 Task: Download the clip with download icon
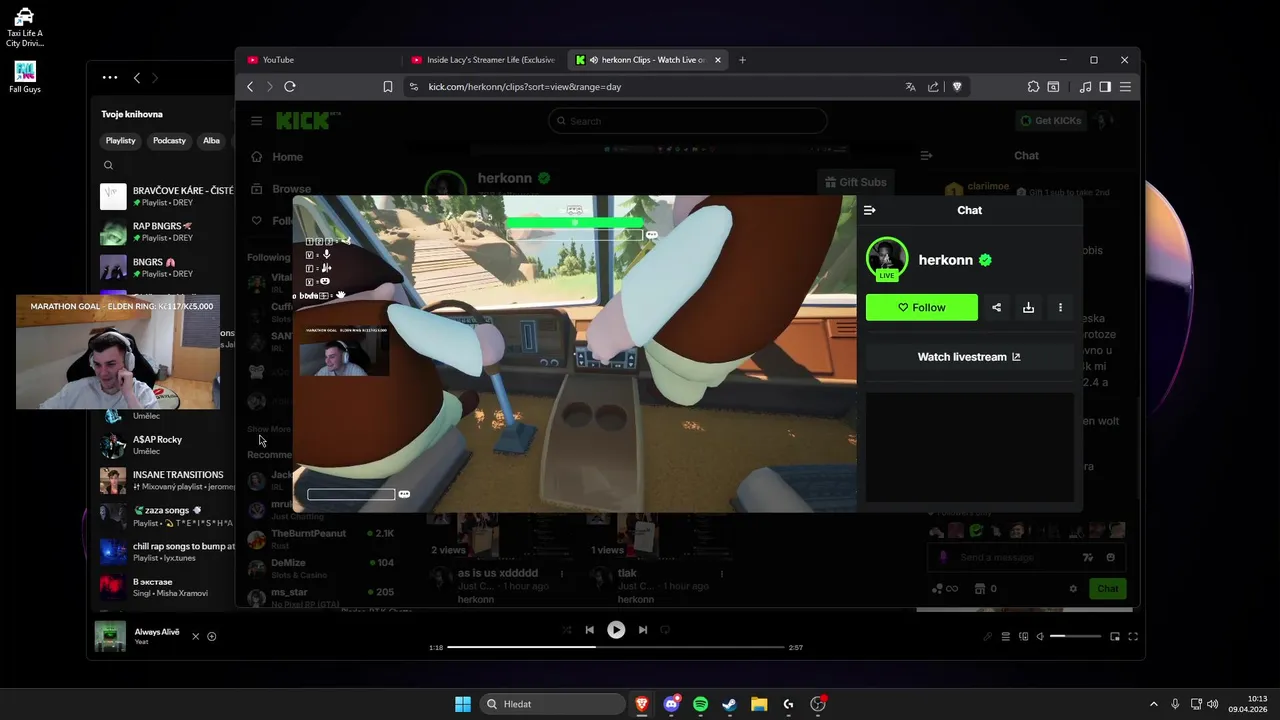(x=1028, y=307)
